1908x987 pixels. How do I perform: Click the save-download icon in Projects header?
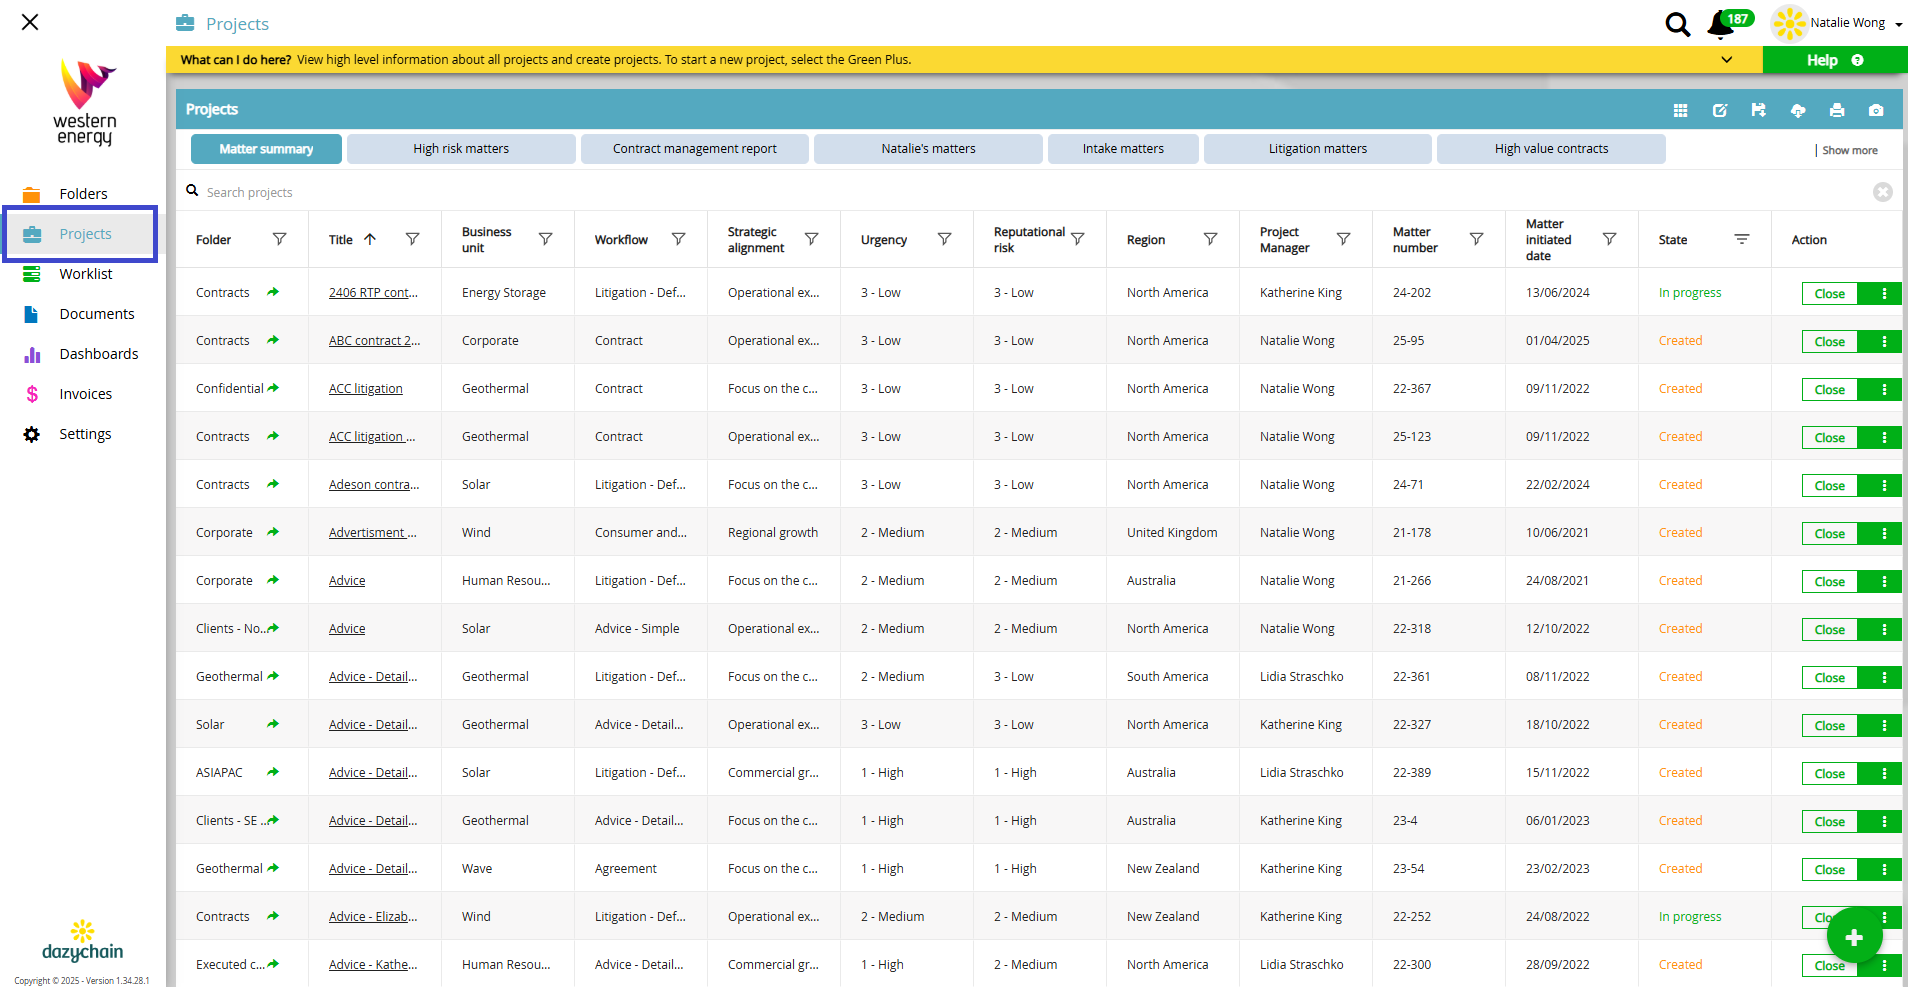click(1759, 110)
